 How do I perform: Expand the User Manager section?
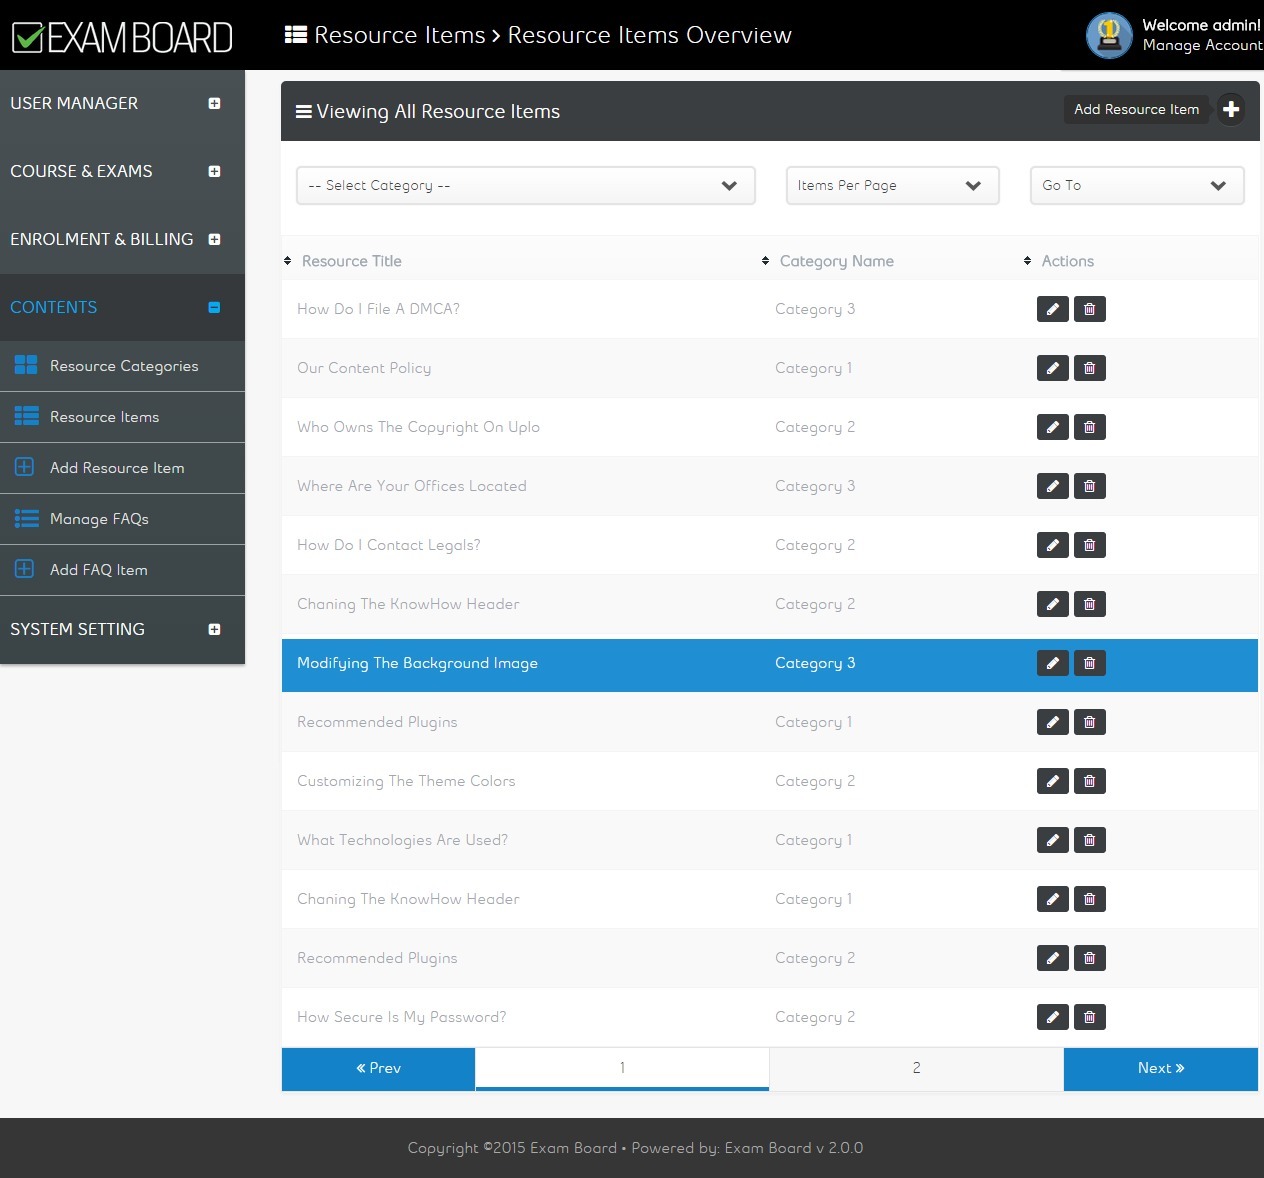point(214,104)
